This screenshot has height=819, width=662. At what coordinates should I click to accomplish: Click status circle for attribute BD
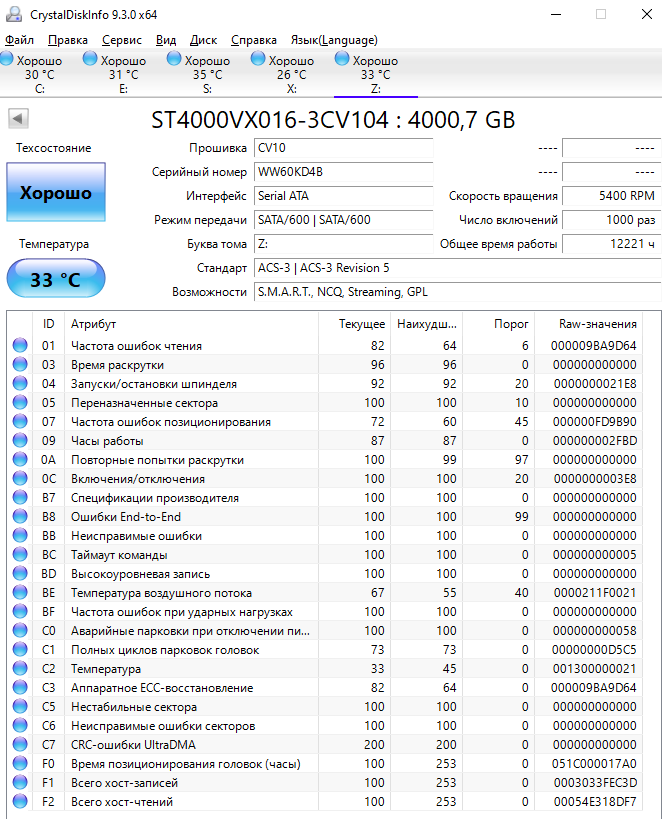tap(20, 573)
